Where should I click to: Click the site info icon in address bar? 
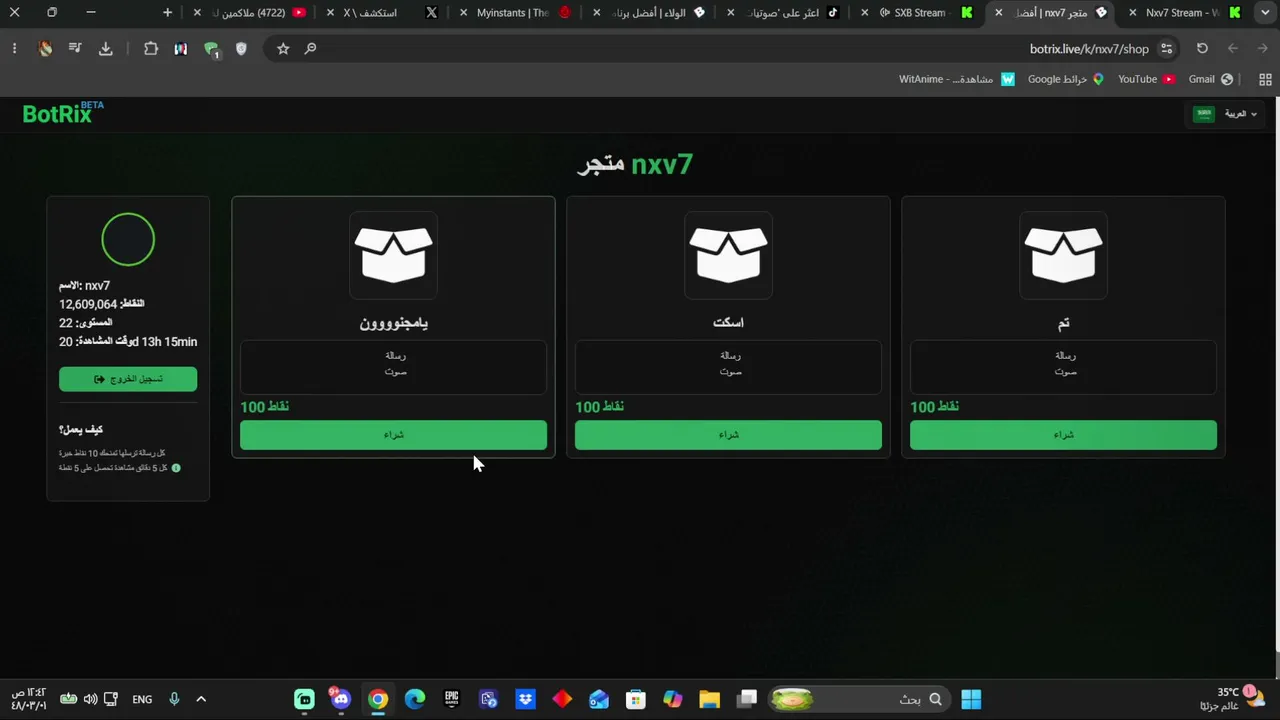tap(1166, 49)
